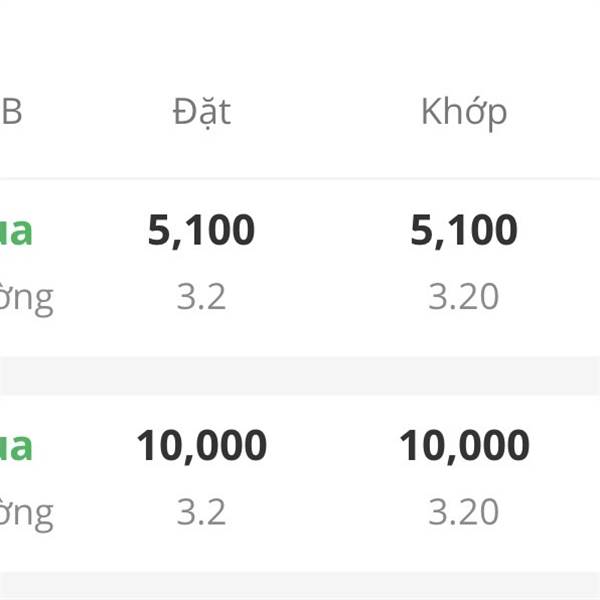Click price 3.2 below the 10,000 Đặt quantity

pyautogui.click(x=201, y=512)
